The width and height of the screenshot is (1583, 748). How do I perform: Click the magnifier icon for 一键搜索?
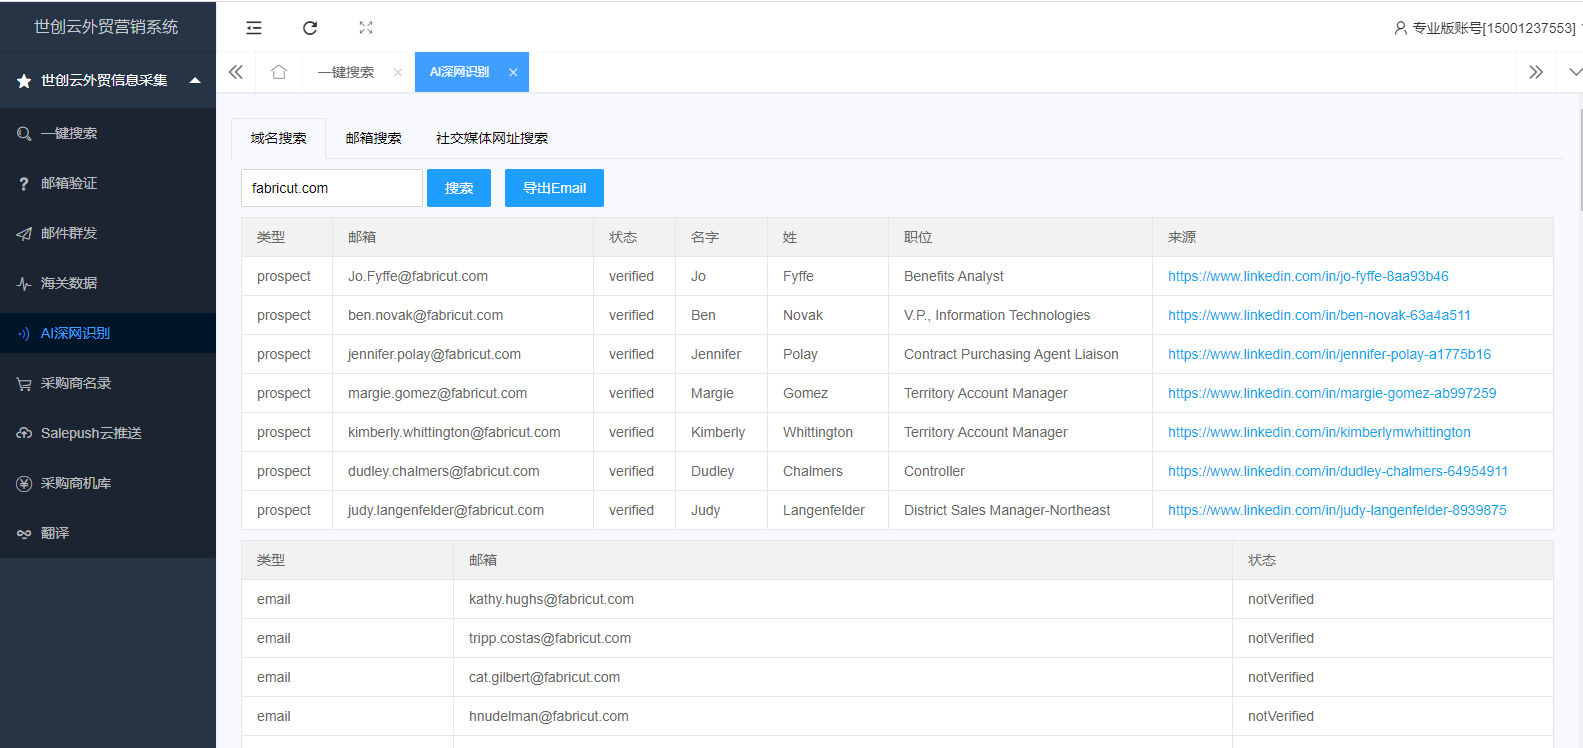point(24,133)
